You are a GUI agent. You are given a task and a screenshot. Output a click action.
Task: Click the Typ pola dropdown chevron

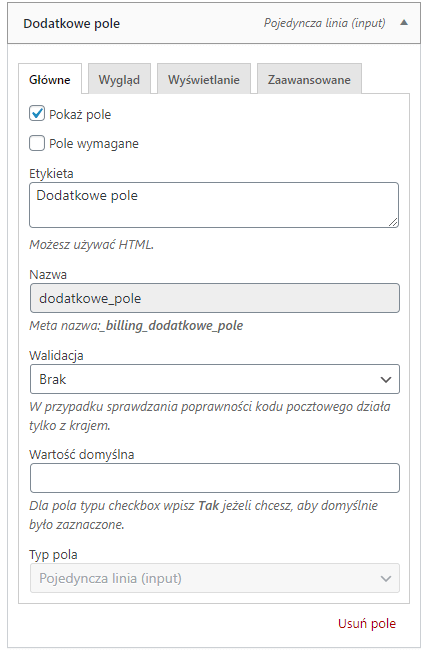[x=386, y=579]
